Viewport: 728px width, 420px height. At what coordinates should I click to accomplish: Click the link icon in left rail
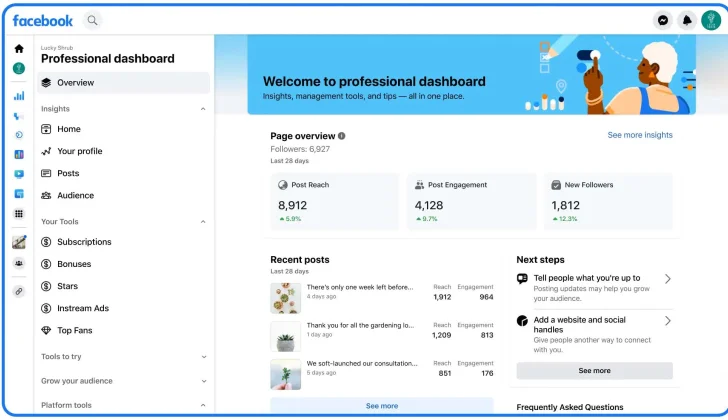tap(18, 291)
